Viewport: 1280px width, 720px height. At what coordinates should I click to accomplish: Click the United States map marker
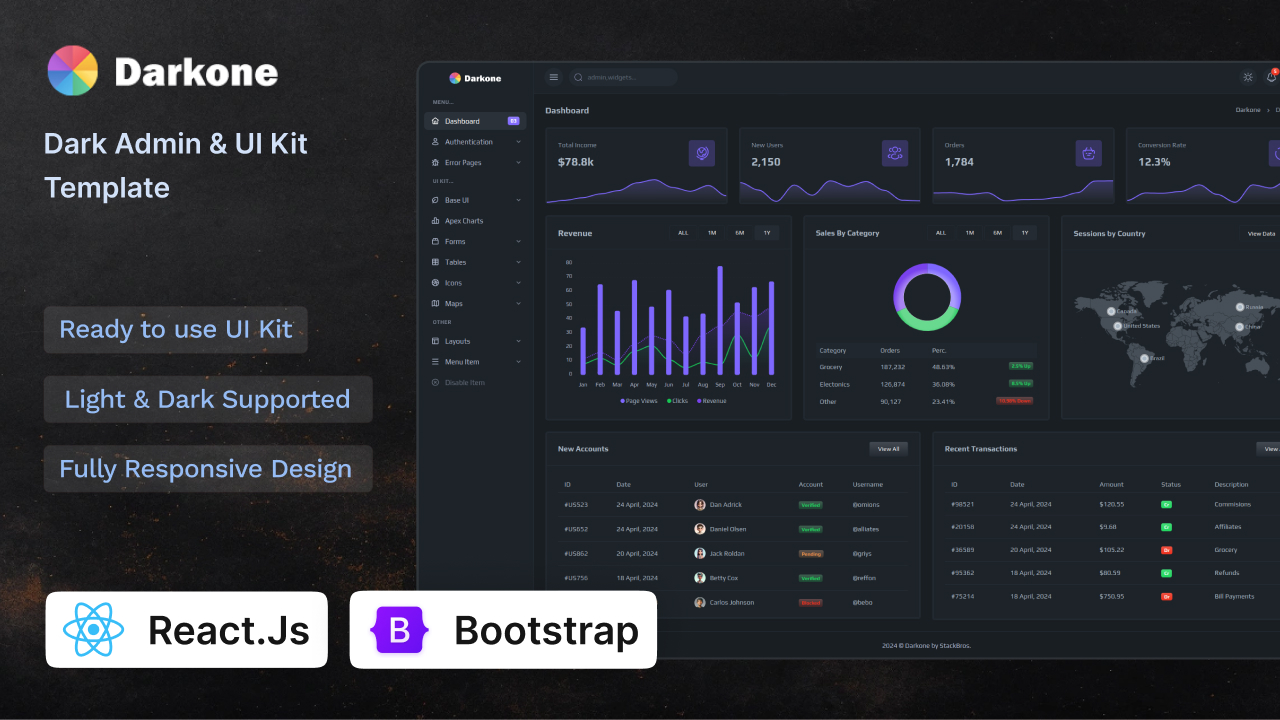[x=1117, y=326]
